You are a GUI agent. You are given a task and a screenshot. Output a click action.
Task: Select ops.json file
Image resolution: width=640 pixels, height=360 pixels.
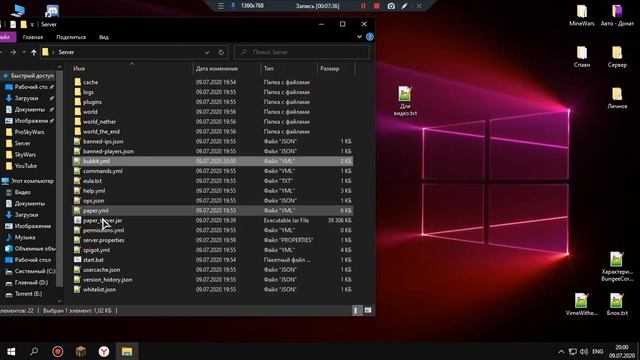coord(213,200)
